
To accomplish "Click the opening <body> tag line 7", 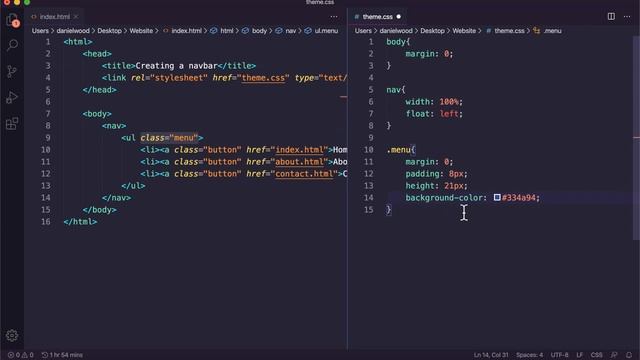I will tap(97, 114).
